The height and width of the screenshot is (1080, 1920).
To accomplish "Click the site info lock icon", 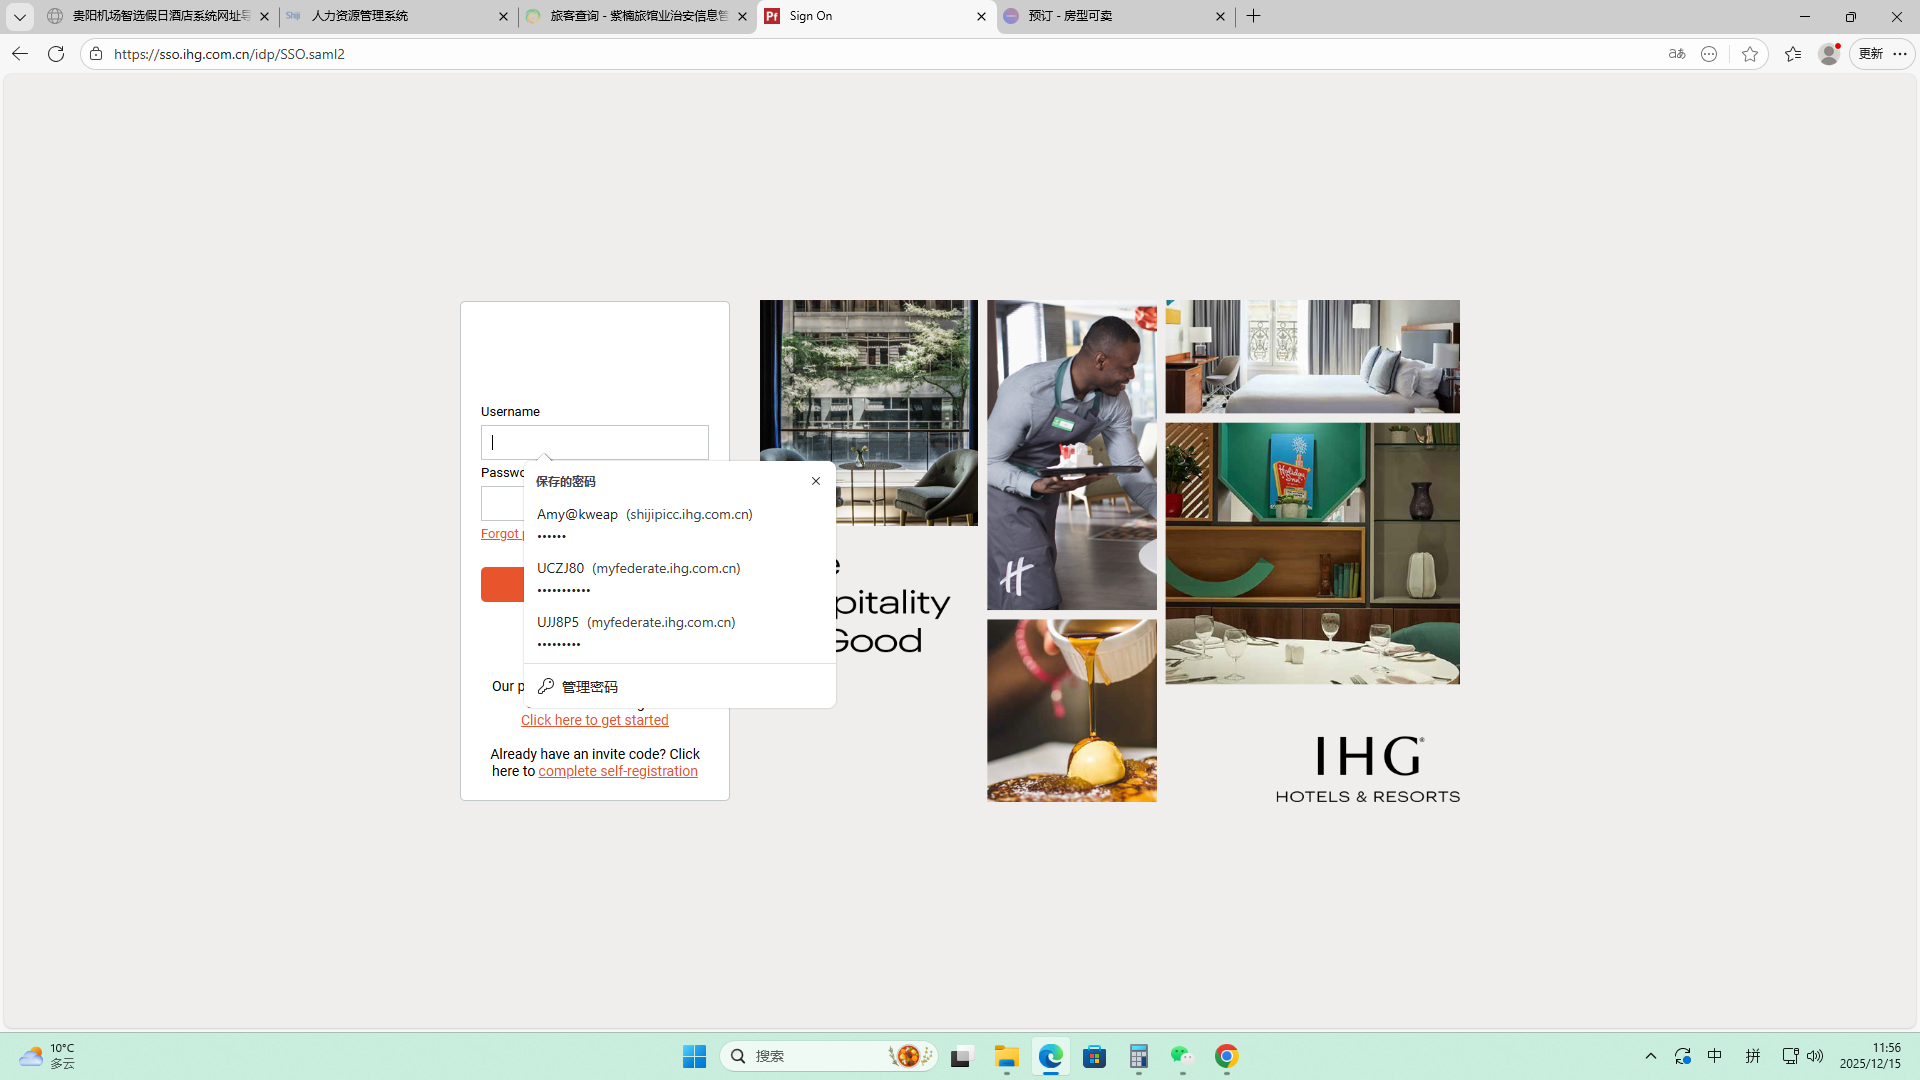I will click(96, 54).
